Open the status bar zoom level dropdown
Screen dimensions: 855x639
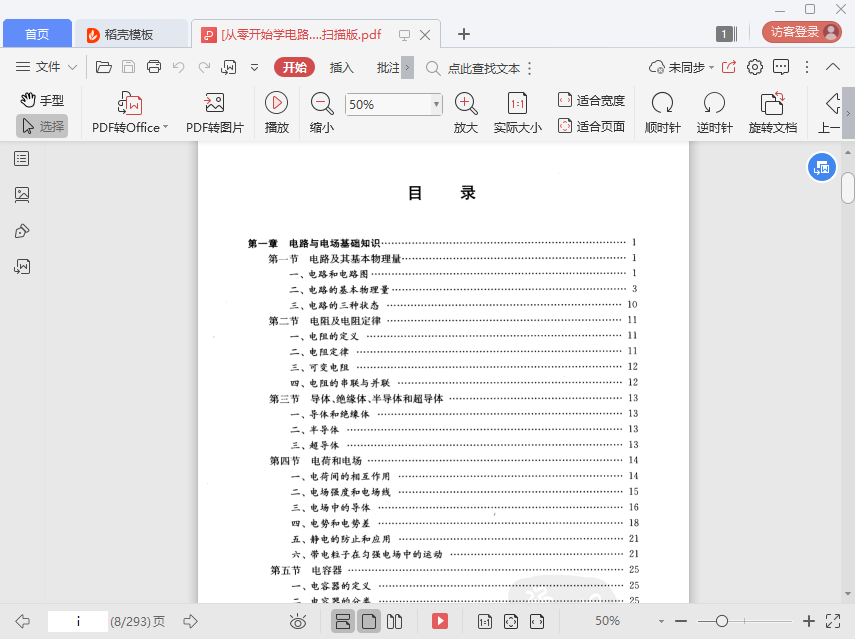(661, 621)
